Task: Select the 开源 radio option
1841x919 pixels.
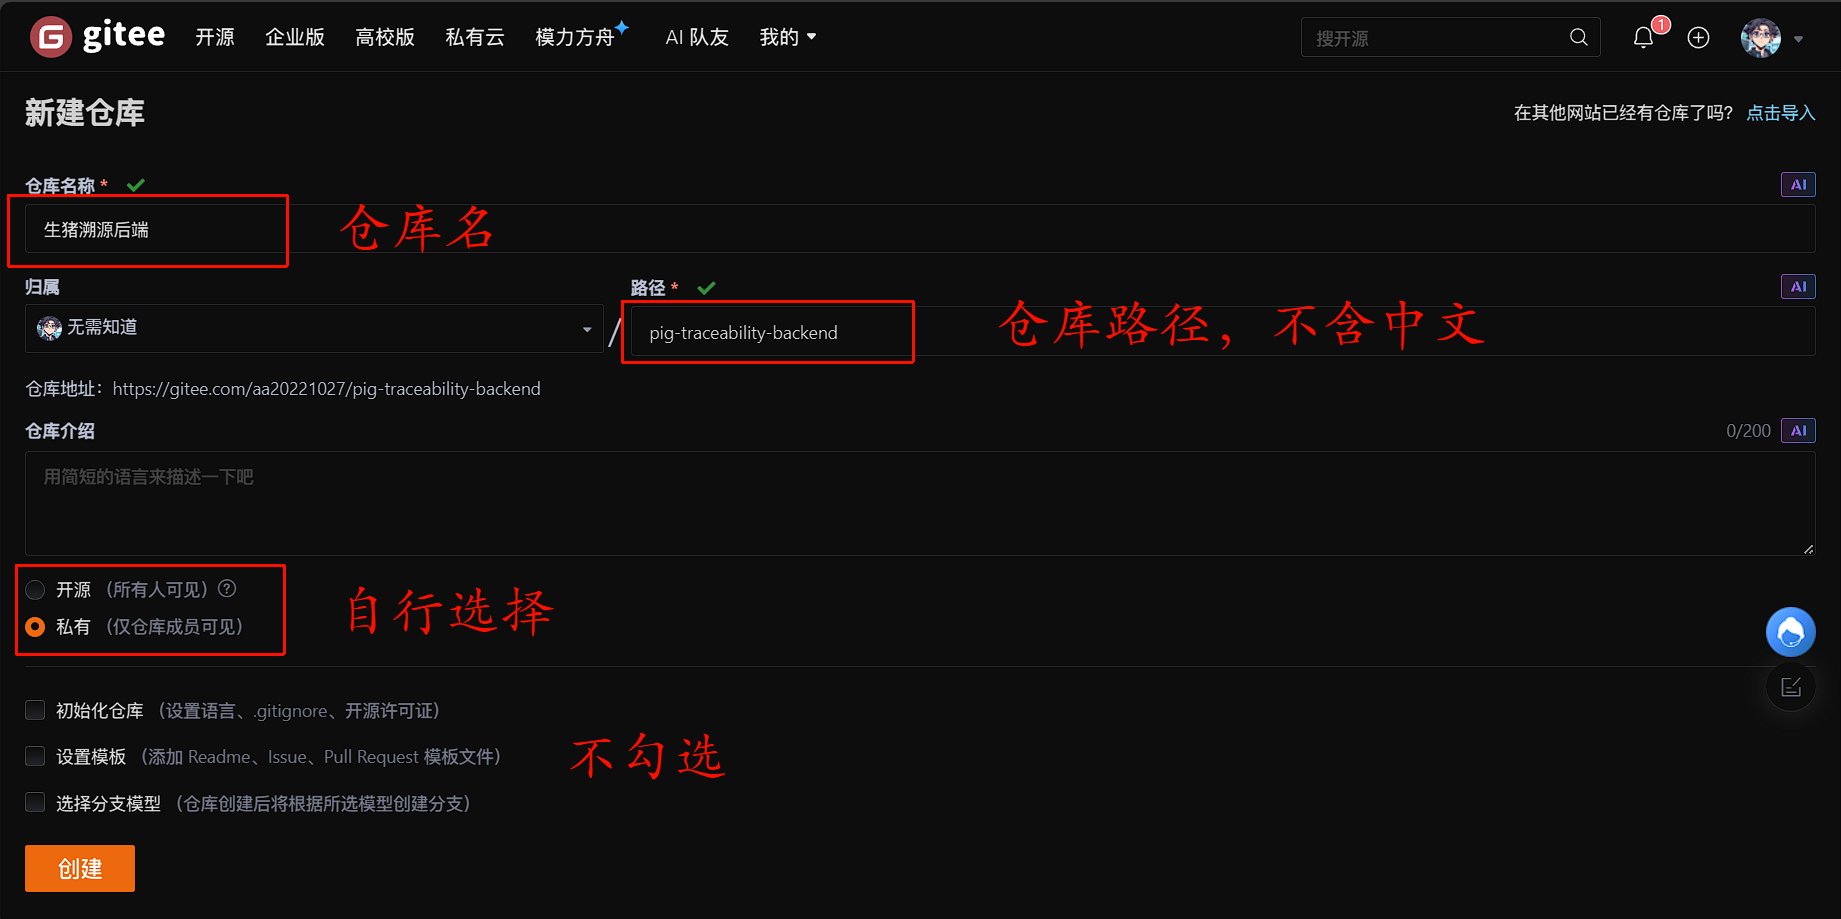Action: [x=35, y=590]
